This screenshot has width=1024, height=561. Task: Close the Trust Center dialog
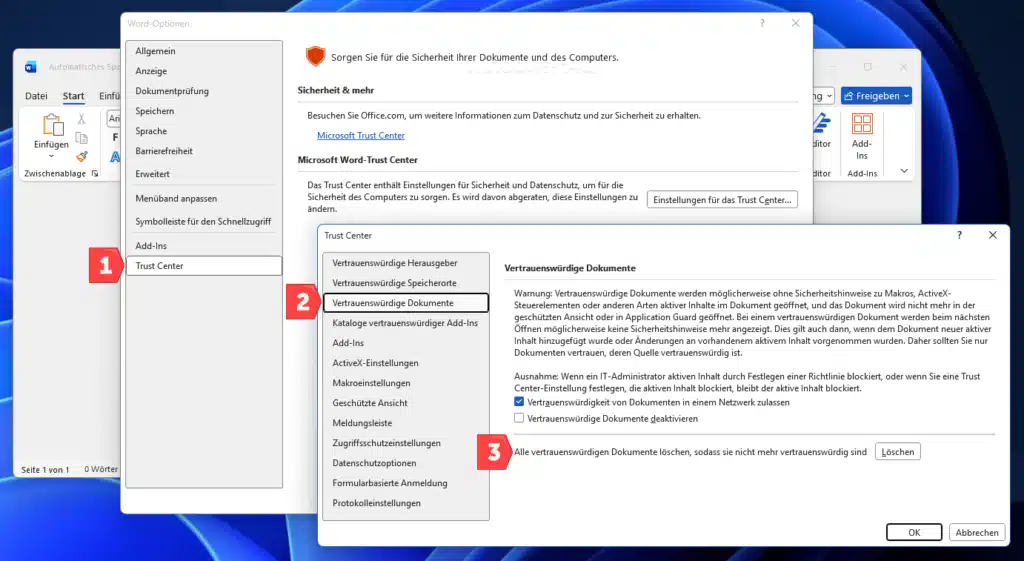tap(993, 235)
